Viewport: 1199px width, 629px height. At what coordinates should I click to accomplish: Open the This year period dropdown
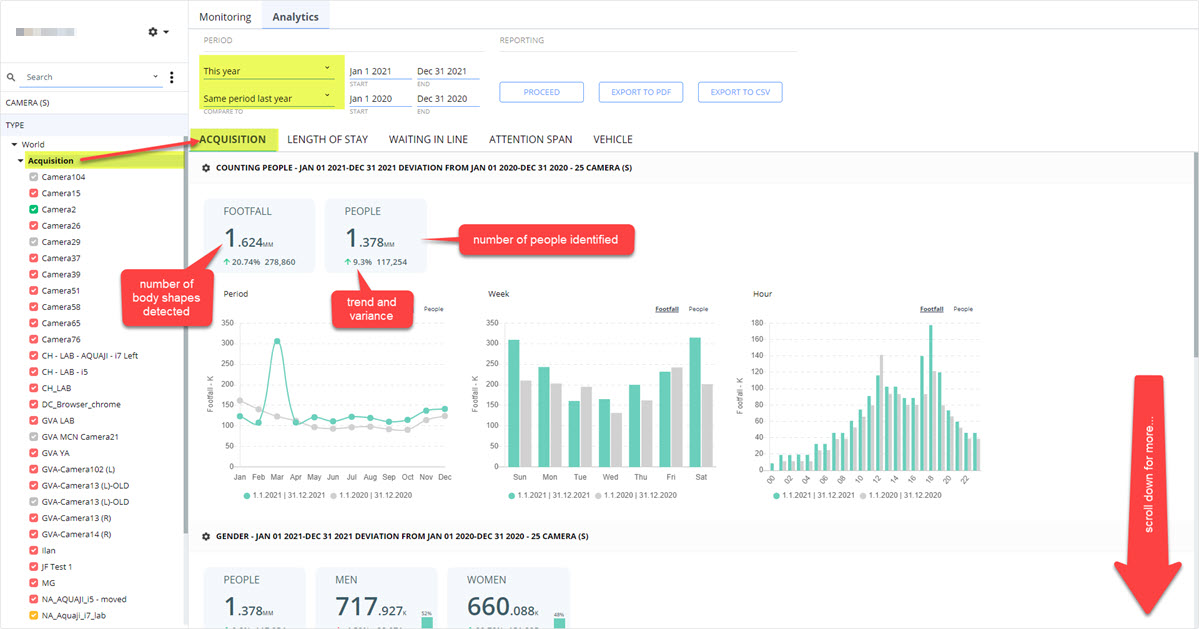click(267, 70)
